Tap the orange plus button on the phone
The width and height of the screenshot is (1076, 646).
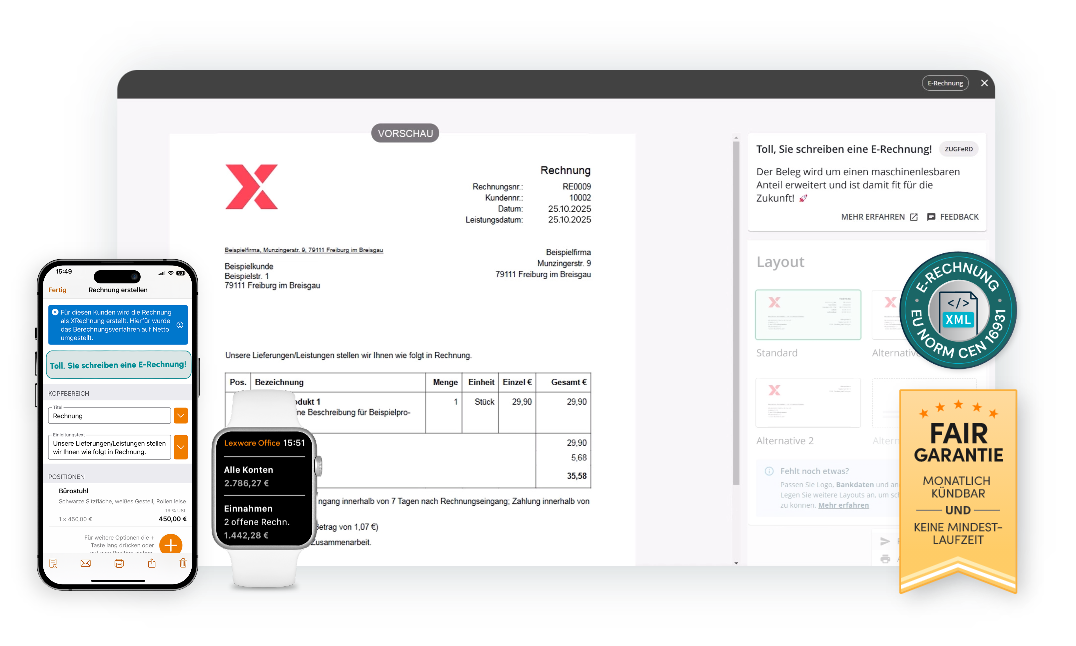pos(171,545)
